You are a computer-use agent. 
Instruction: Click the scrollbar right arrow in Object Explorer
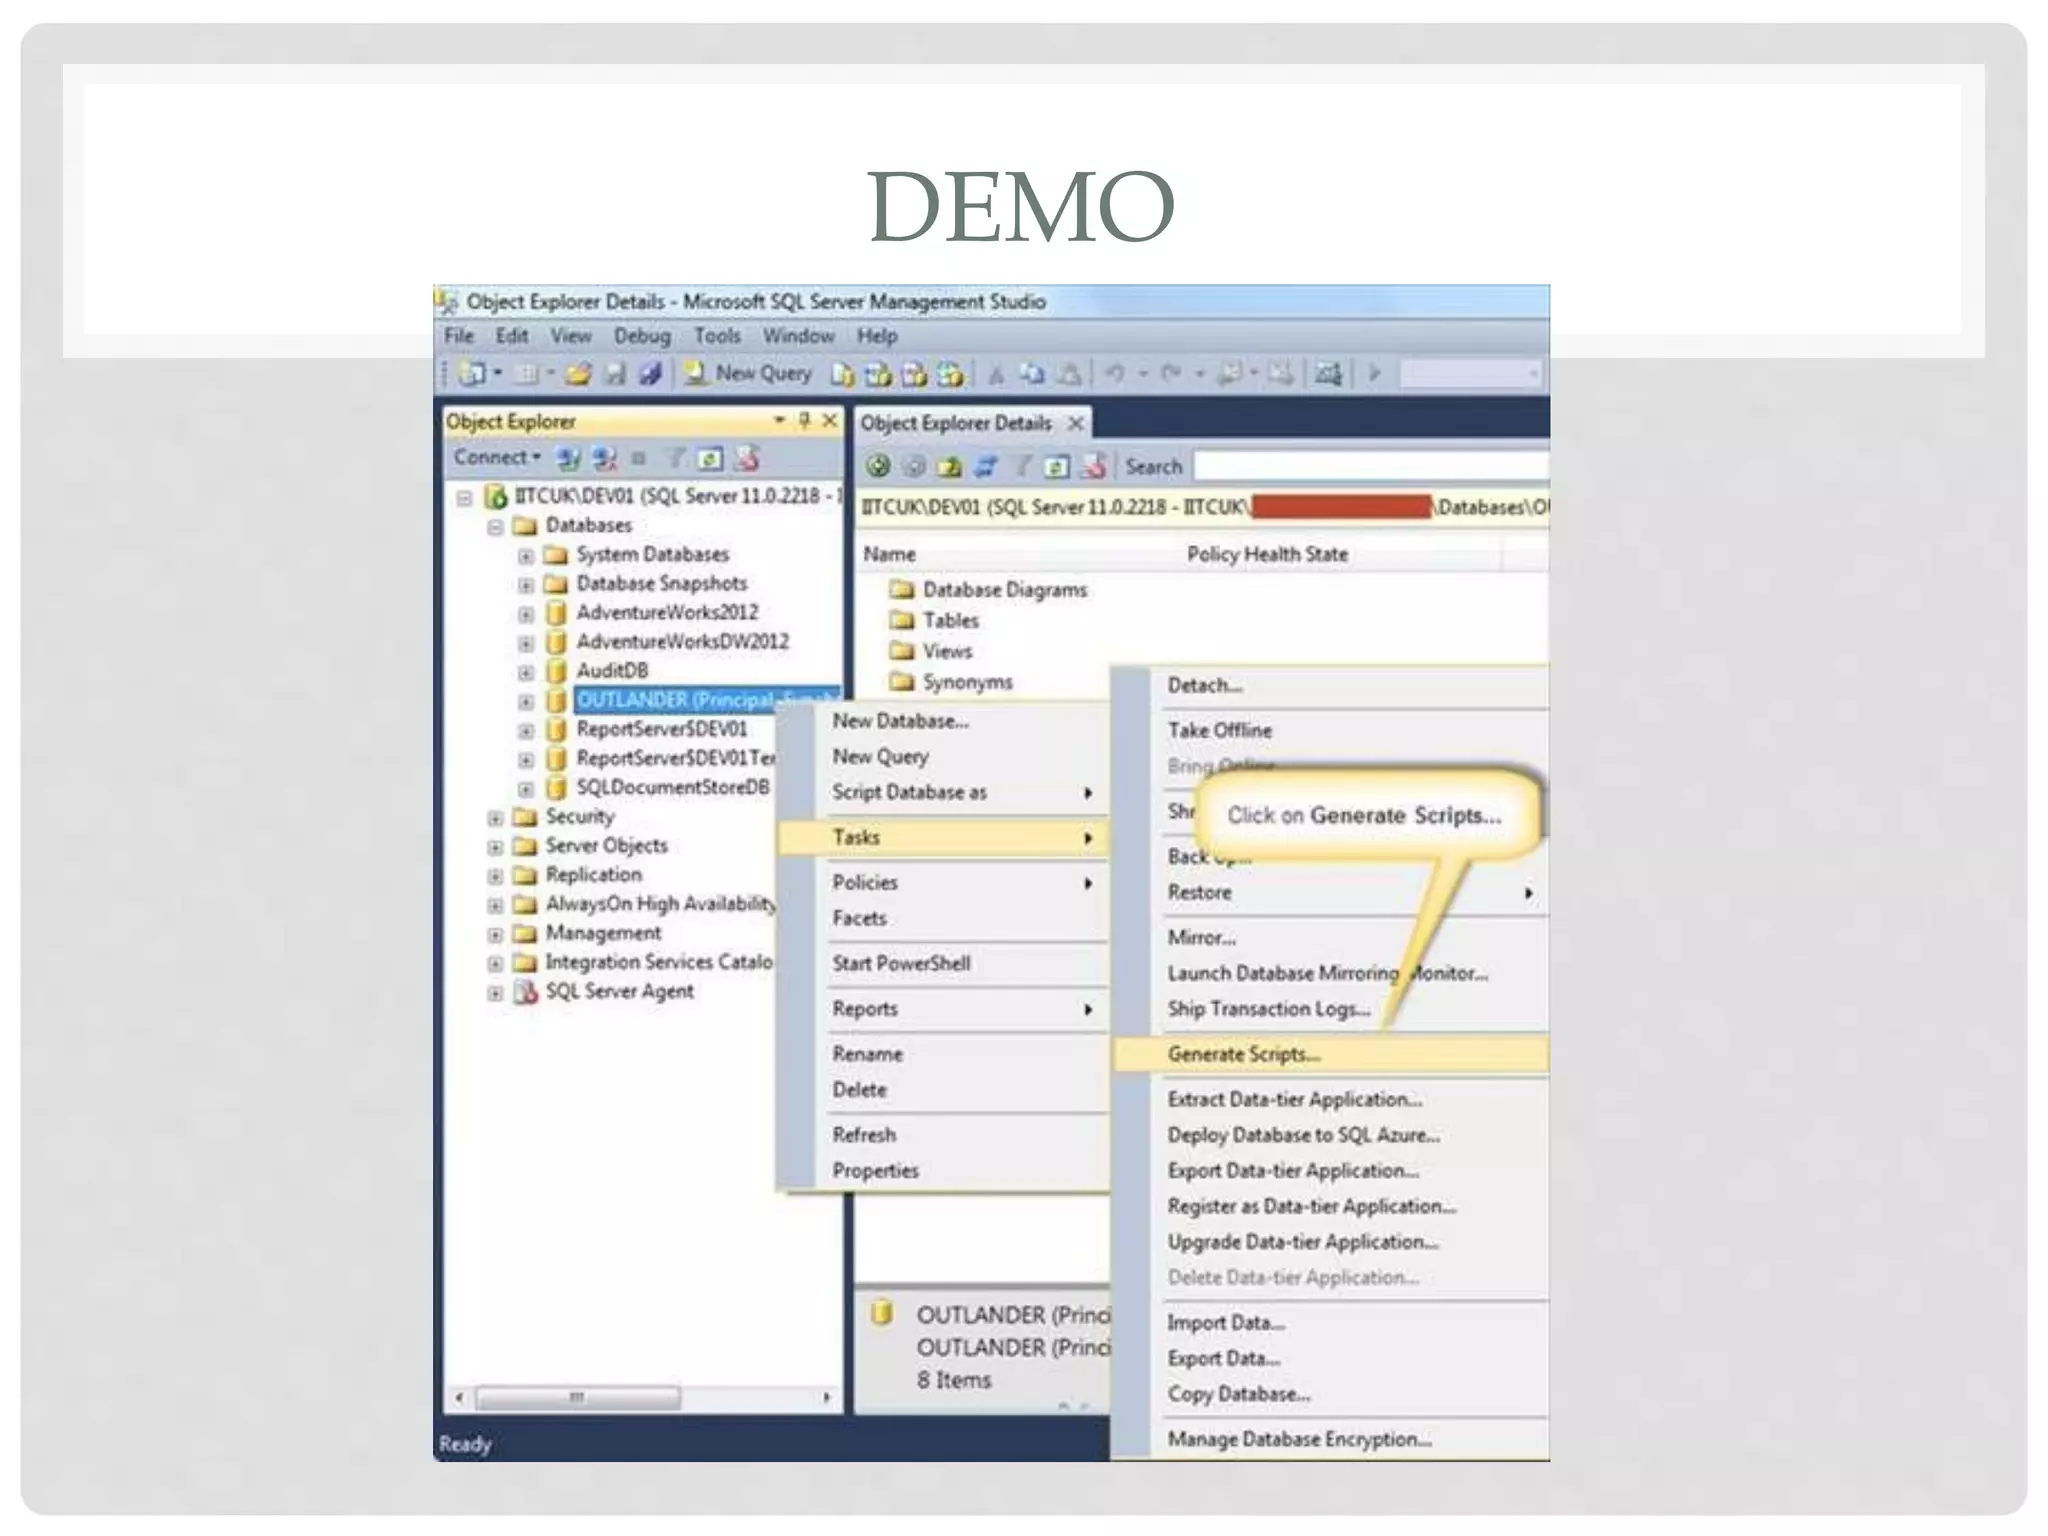(826, 1397)
